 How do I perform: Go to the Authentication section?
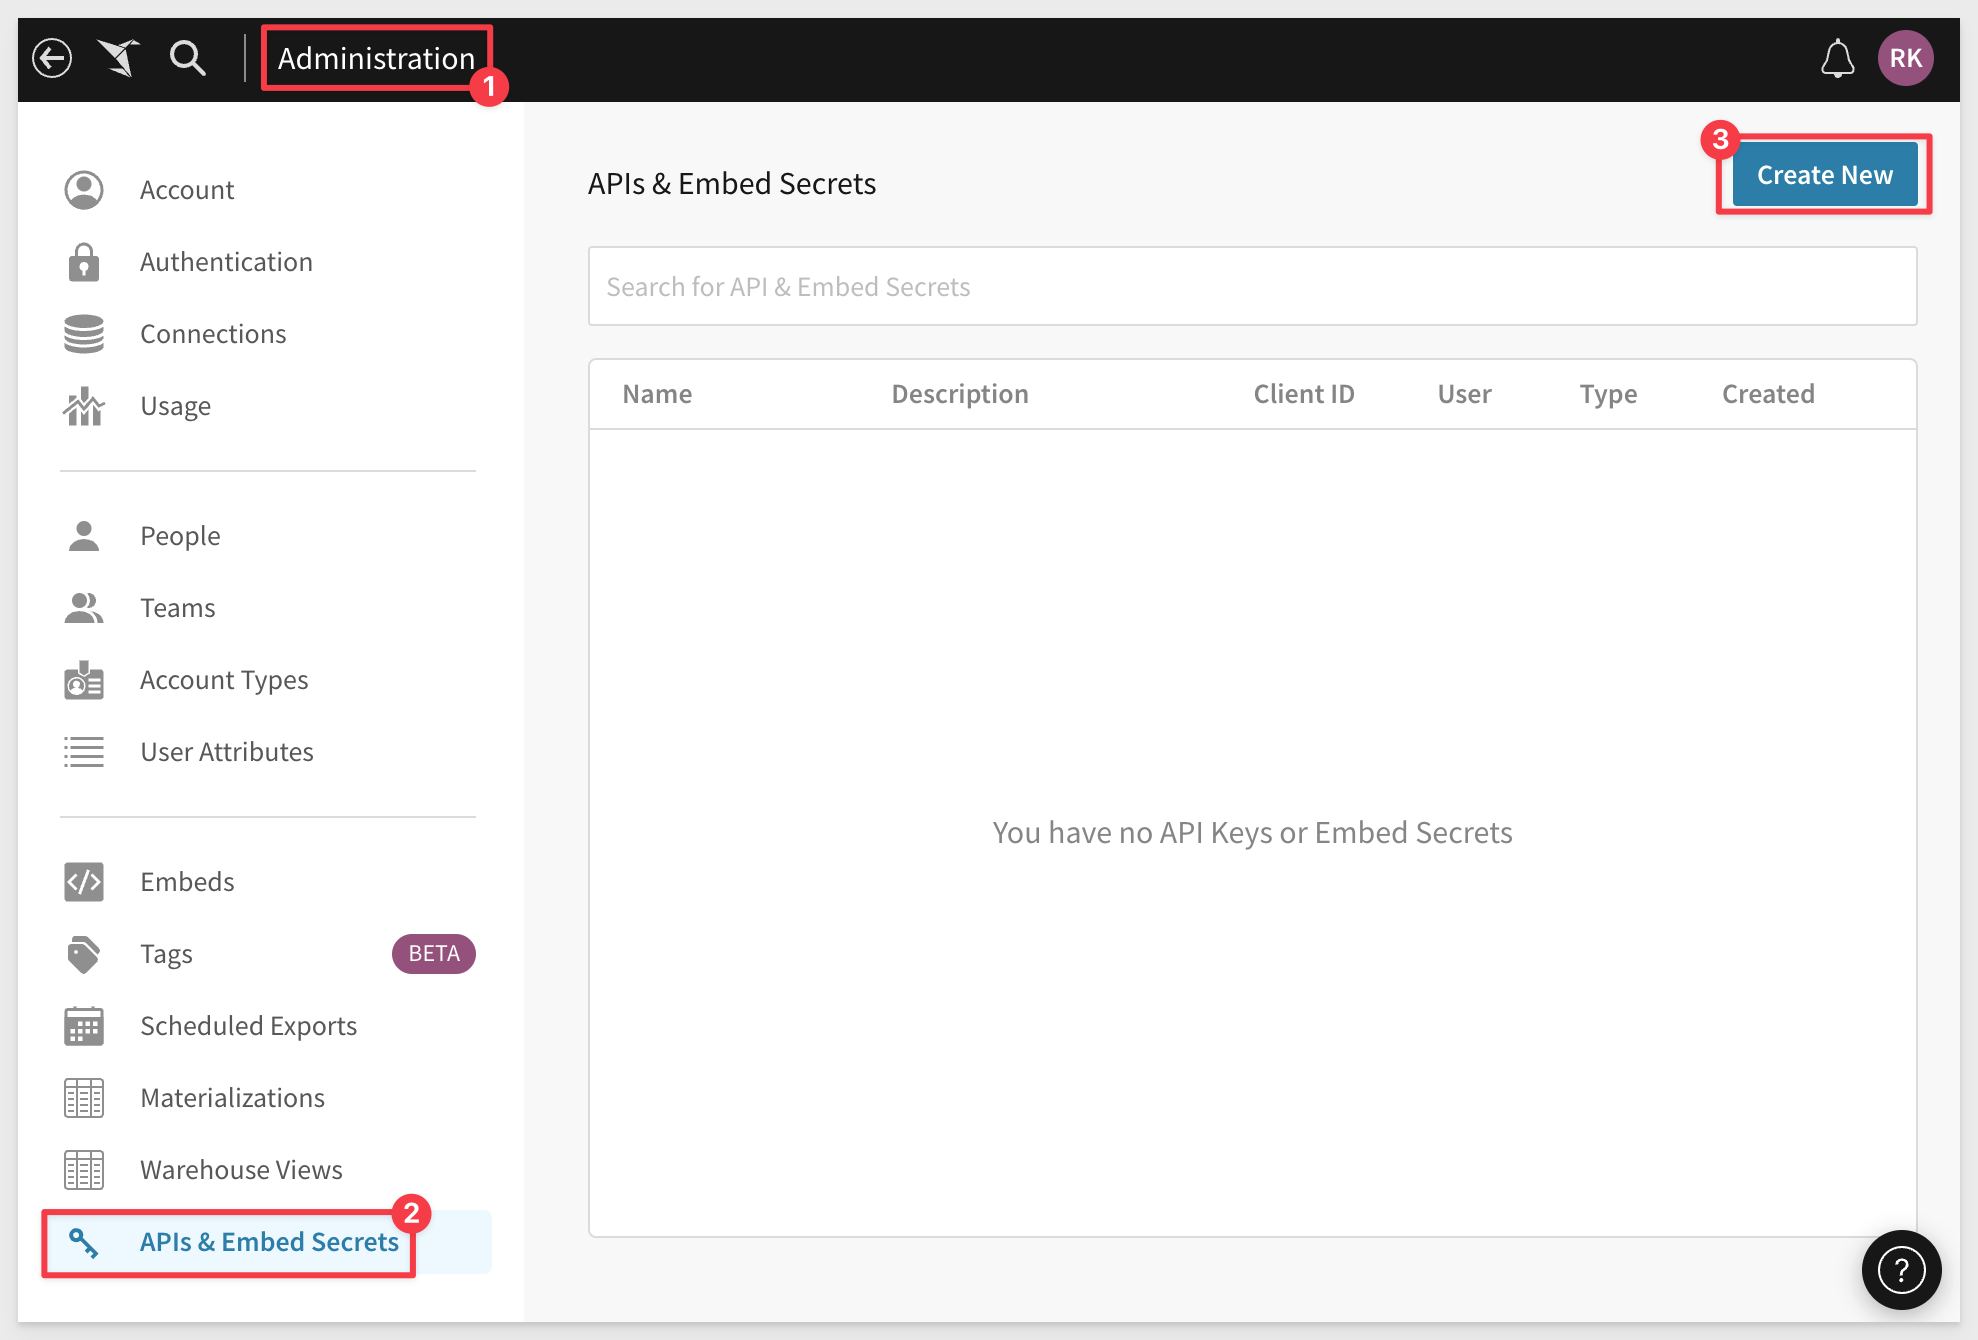coord(226,262)
